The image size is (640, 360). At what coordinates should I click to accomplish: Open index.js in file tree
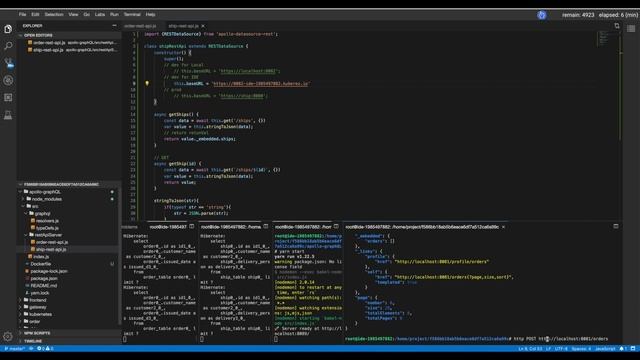coord(41,257)
